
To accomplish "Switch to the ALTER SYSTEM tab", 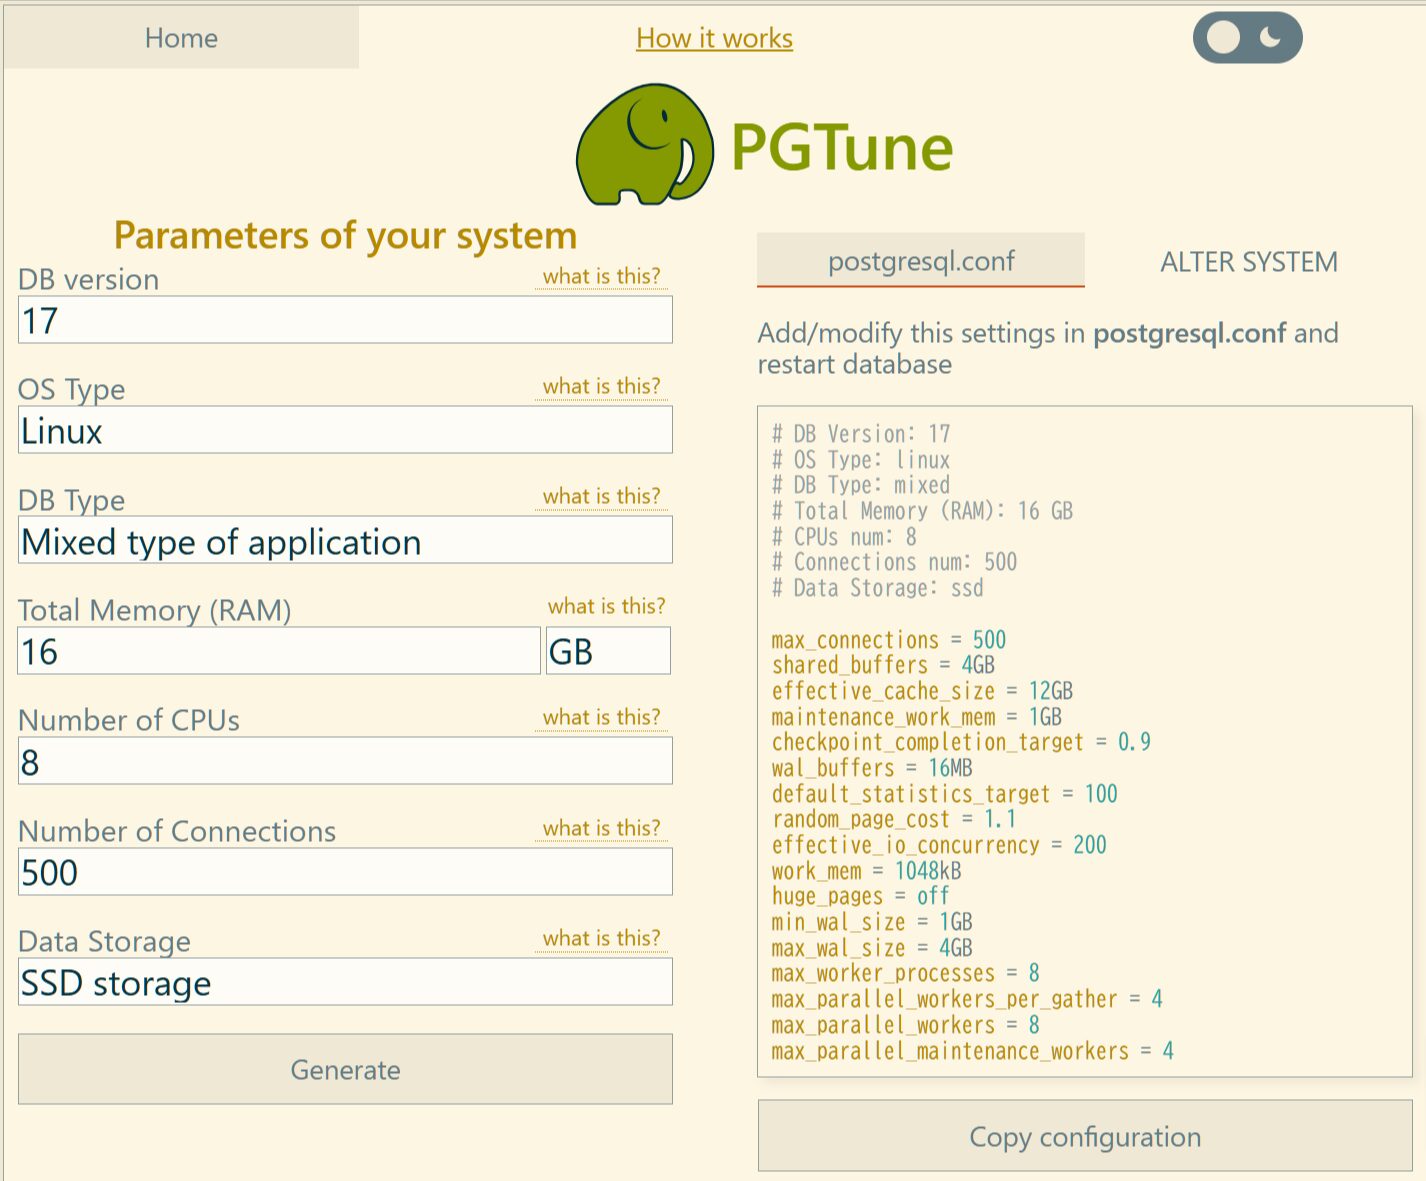I will click(1248, 262).
